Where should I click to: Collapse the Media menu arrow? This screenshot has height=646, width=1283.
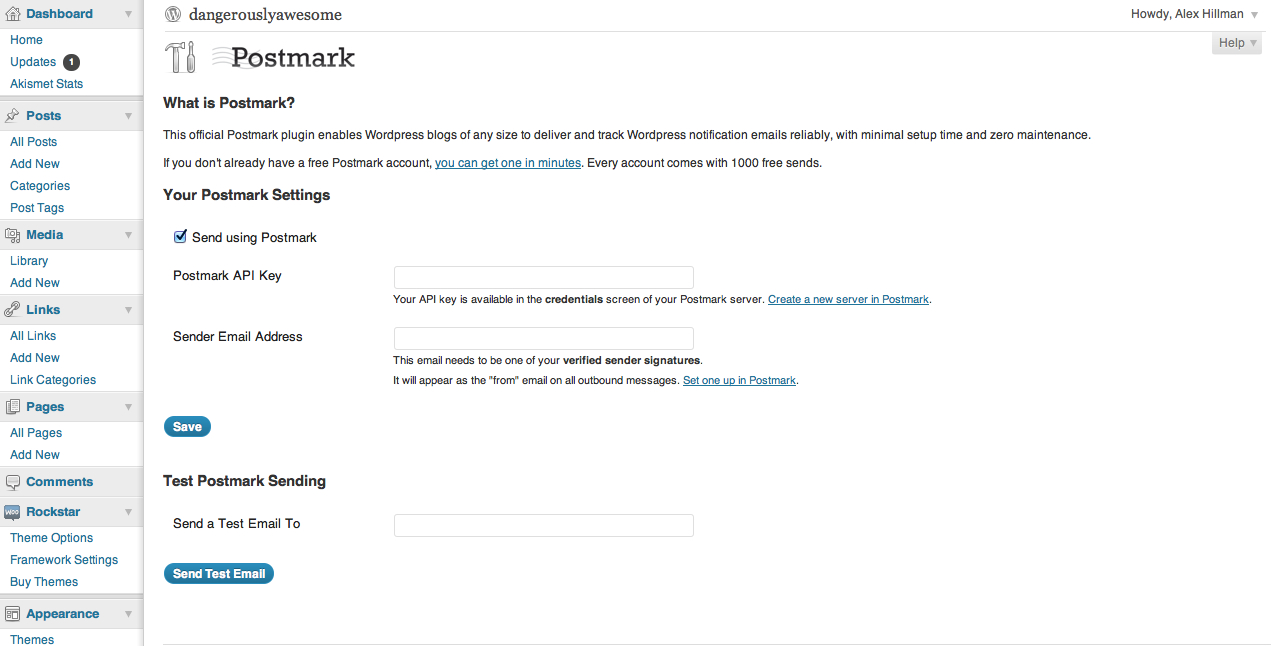[x=128, y=235]
